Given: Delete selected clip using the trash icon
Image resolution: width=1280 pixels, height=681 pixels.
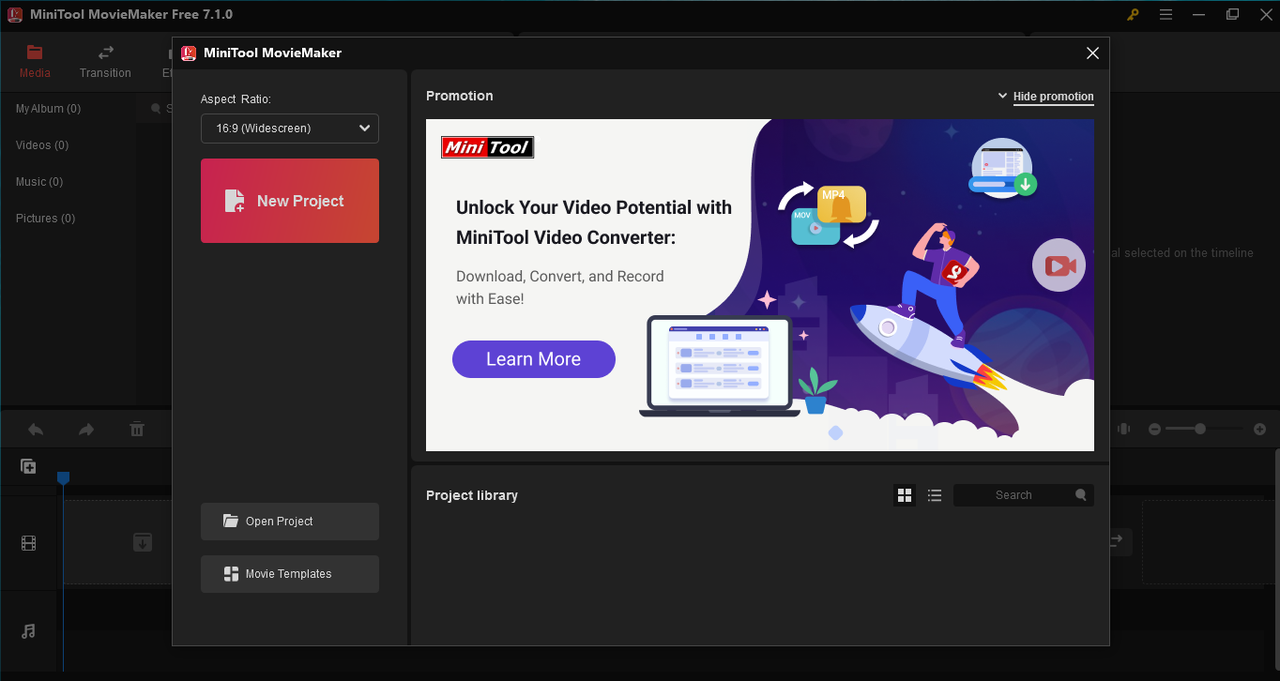Looking at the screenshot, I should tap(137, 428).
